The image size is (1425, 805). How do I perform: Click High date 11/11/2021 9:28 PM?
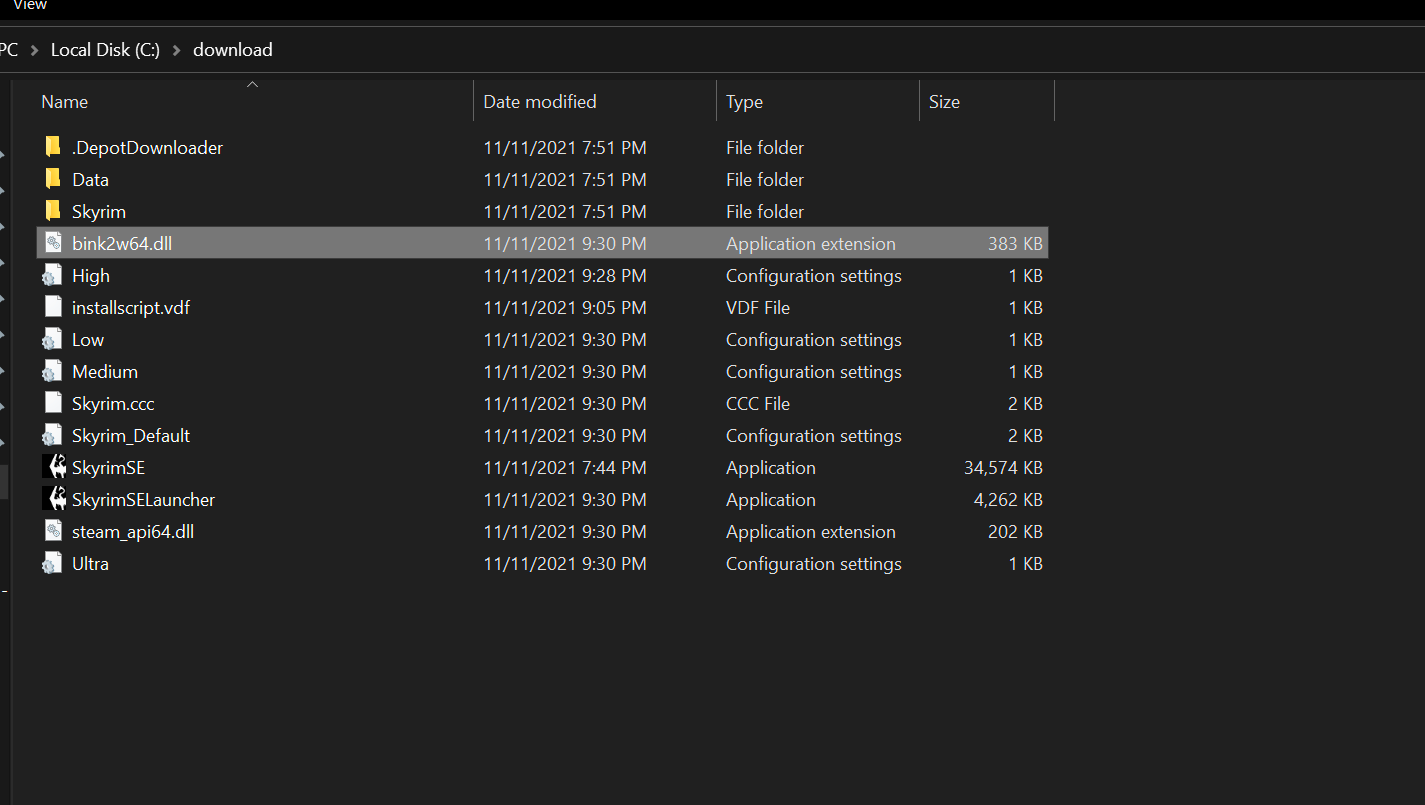click(x=565, y=276)
